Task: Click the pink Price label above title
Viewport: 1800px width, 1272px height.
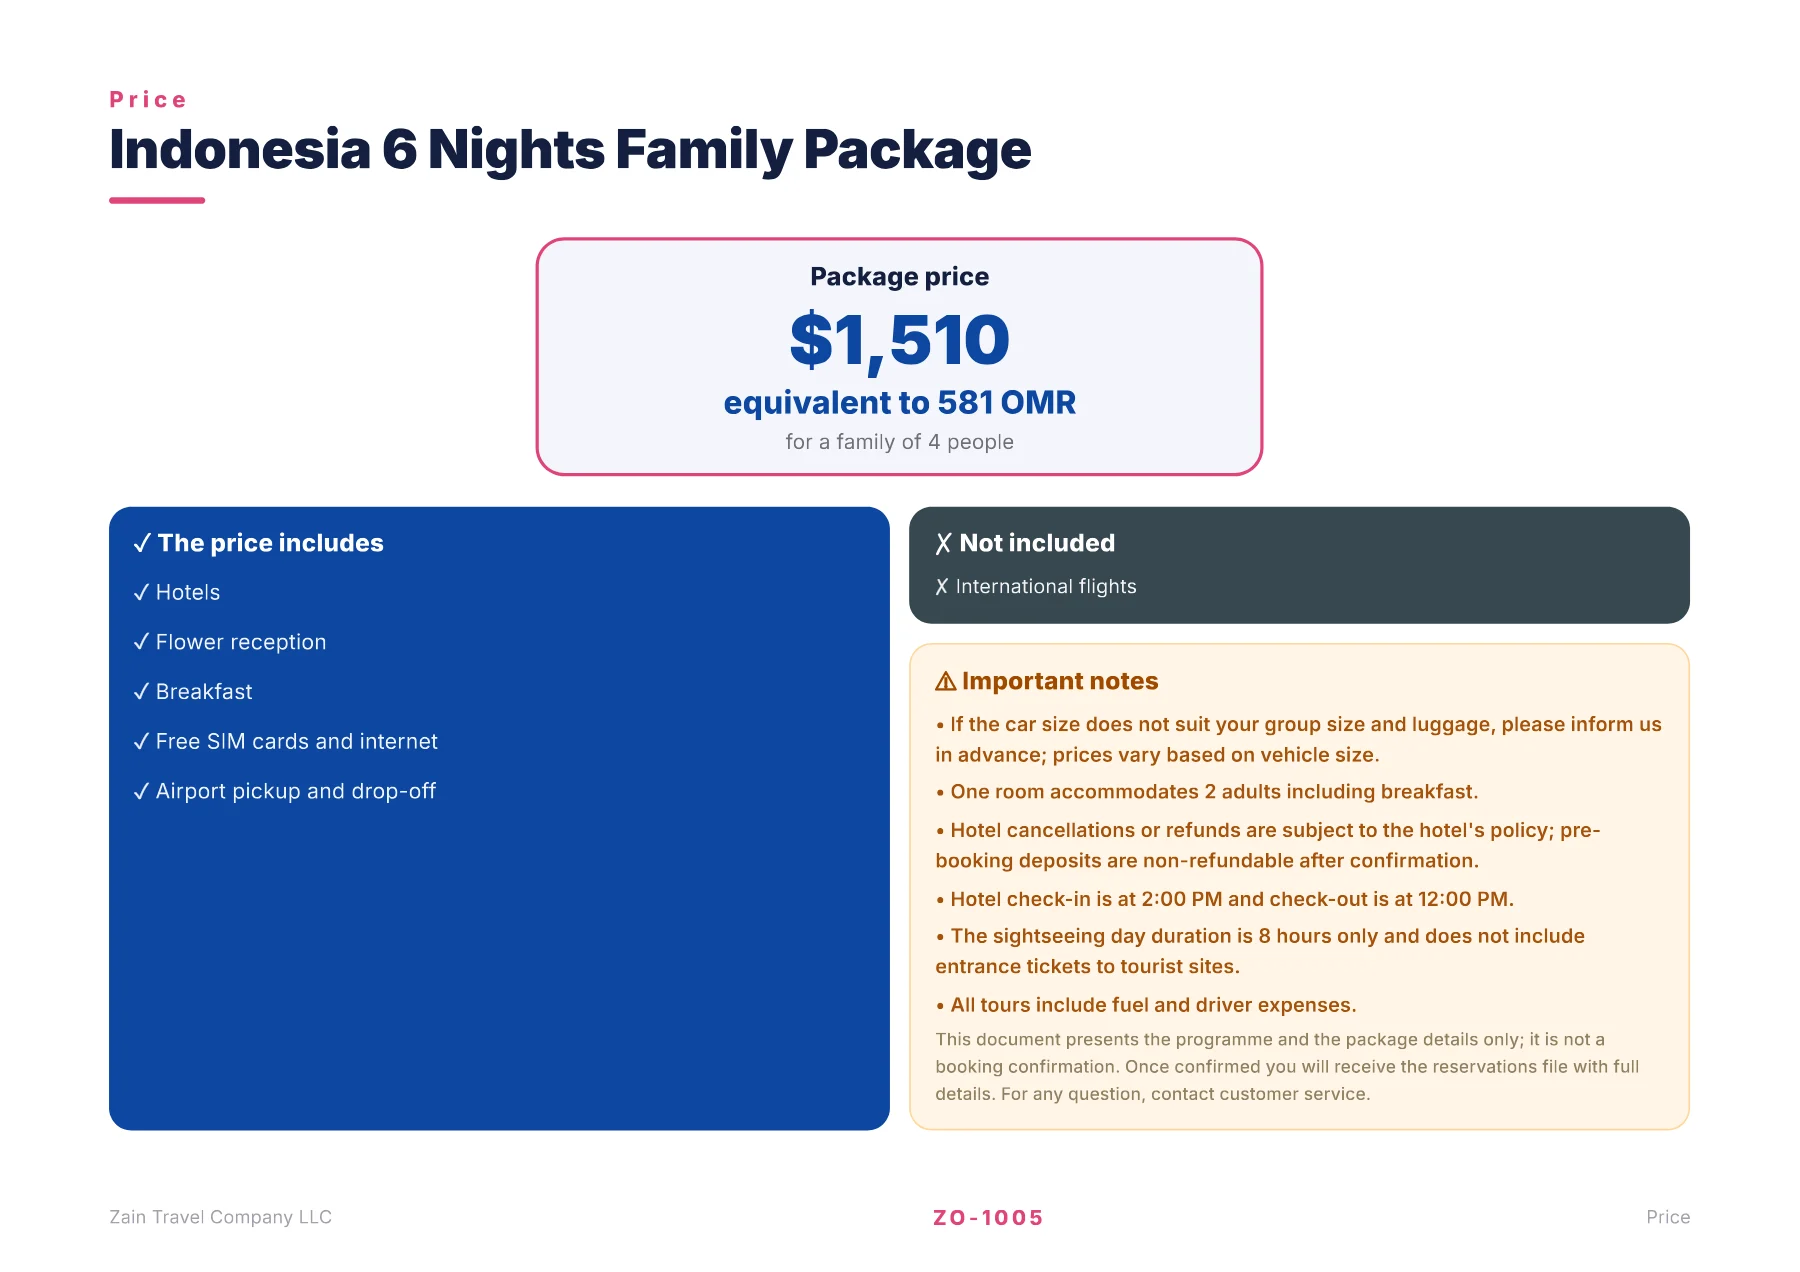Action: 148,99
